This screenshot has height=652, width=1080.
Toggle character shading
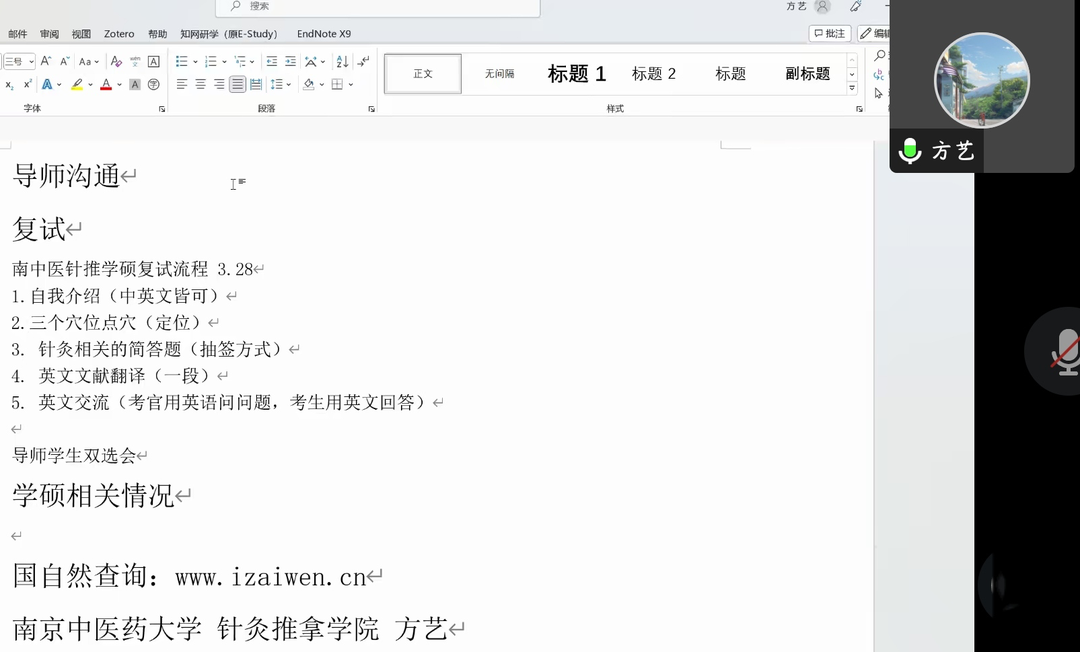(135, 84)
